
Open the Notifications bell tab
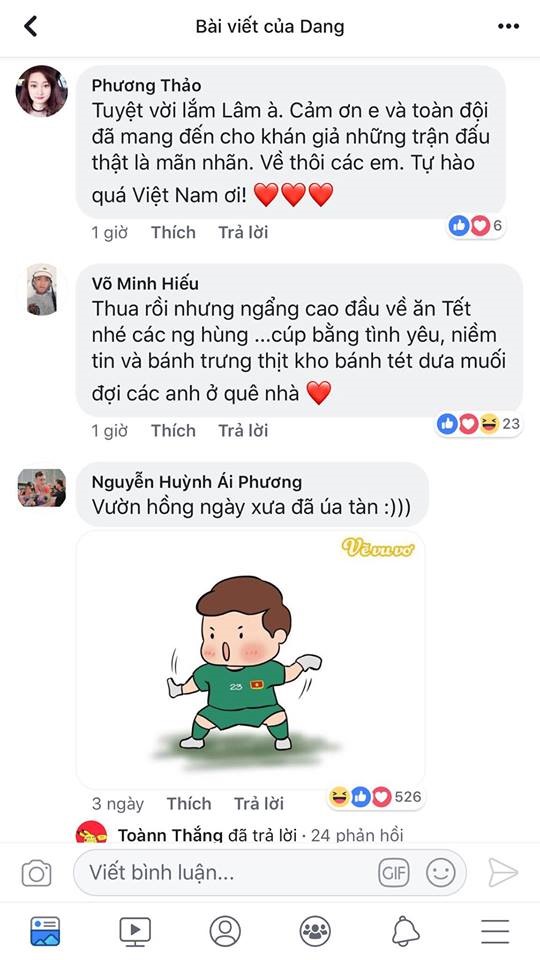[405, 931]
